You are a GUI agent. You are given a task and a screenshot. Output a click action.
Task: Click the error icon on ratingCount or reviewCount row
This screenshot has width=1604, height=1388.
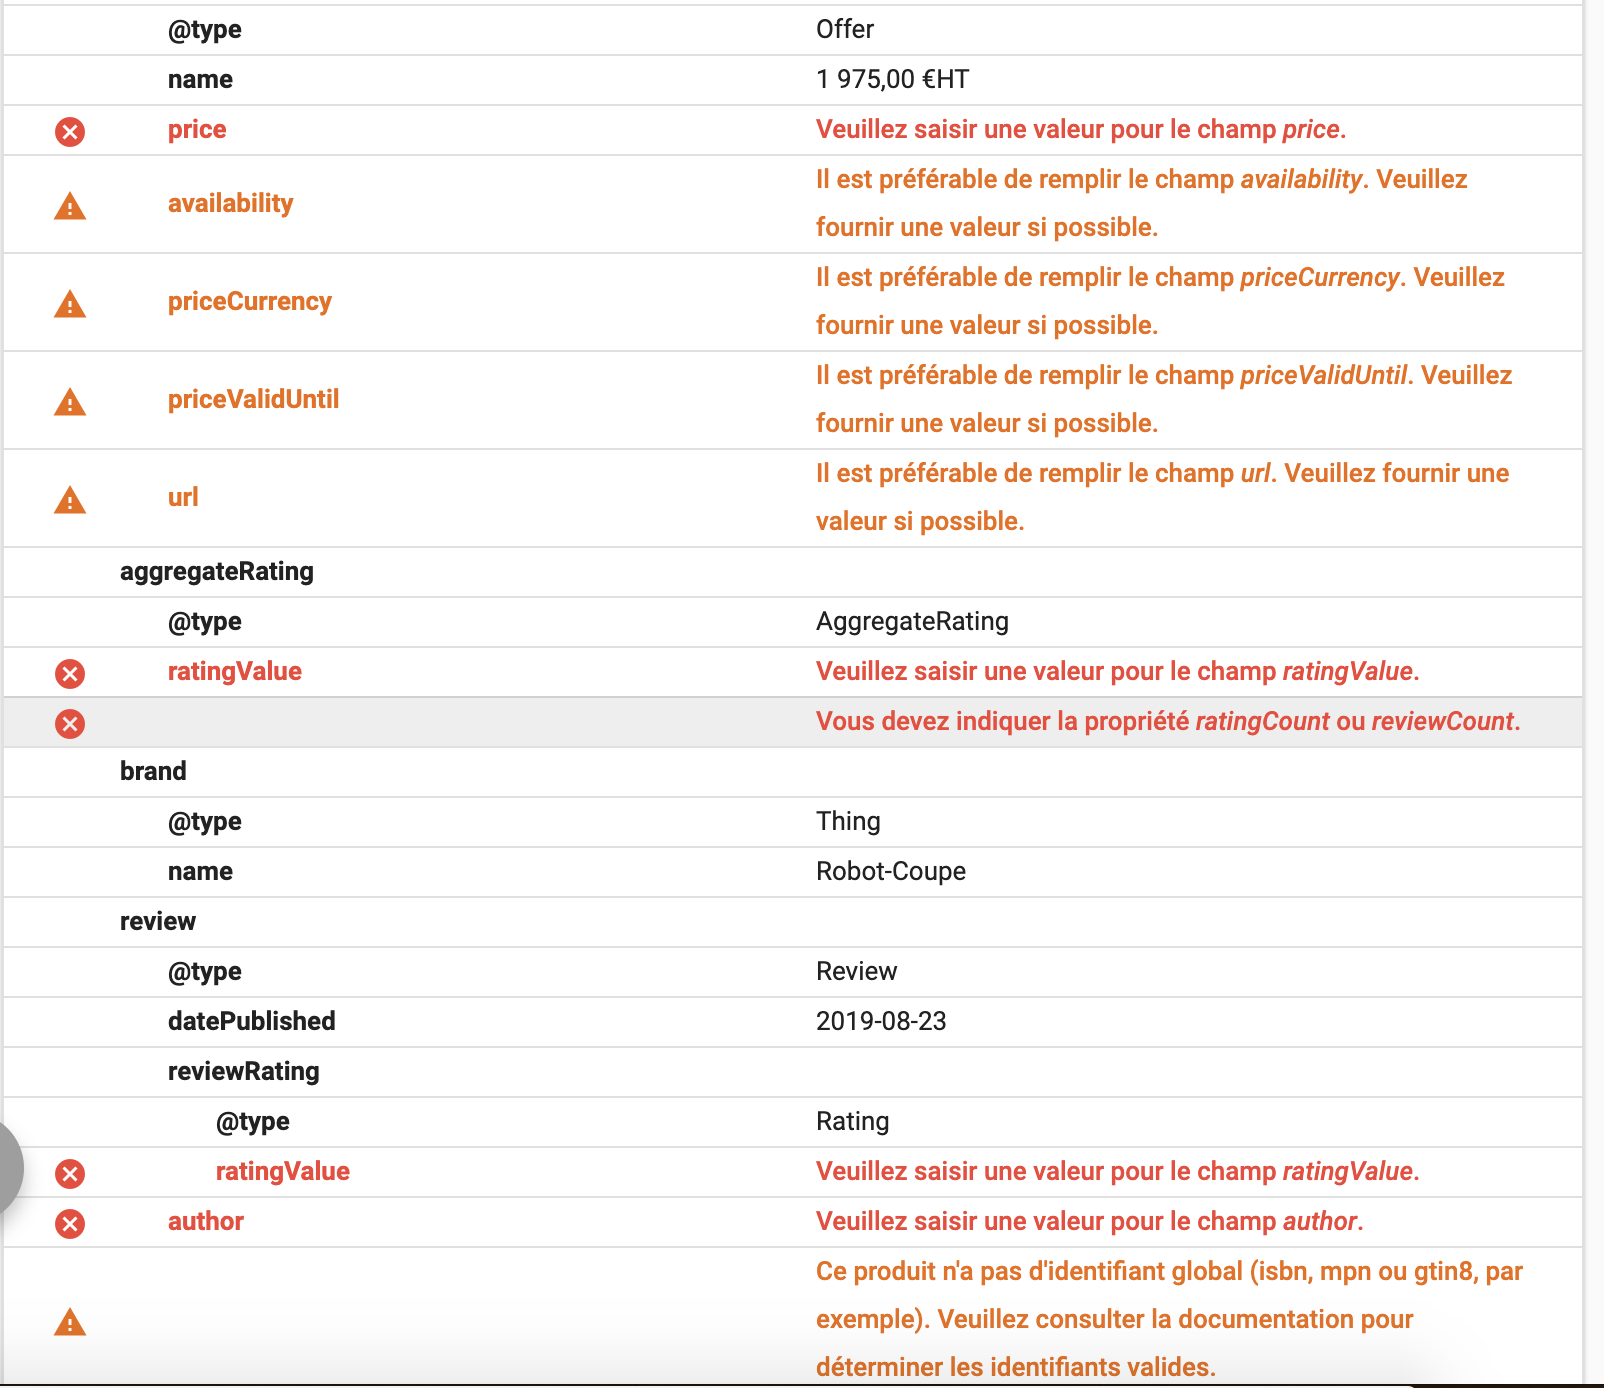70,723
